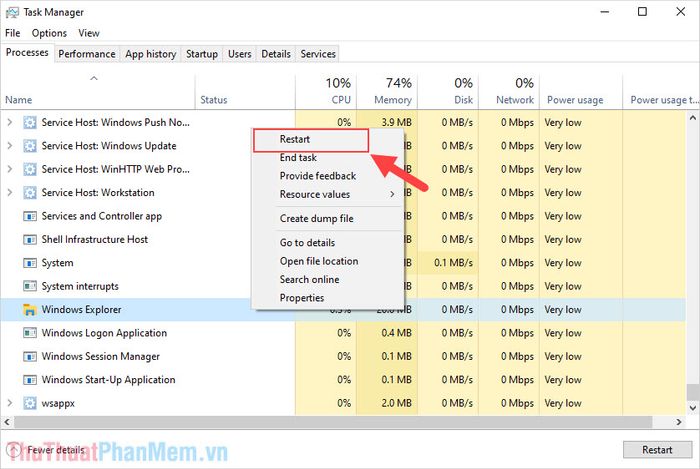
Task: Click the System process icon
Action: click(x=30, y=263)
